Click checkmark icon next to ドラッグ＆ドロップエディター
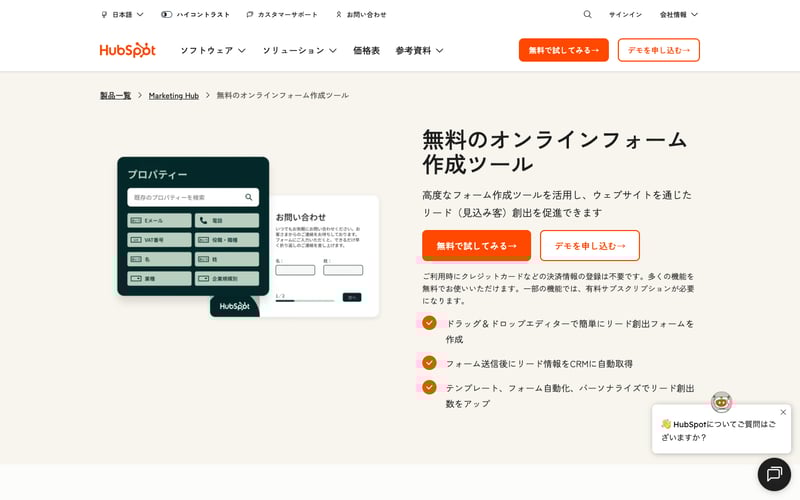The image size is (800, 500). tap(429, 322)
